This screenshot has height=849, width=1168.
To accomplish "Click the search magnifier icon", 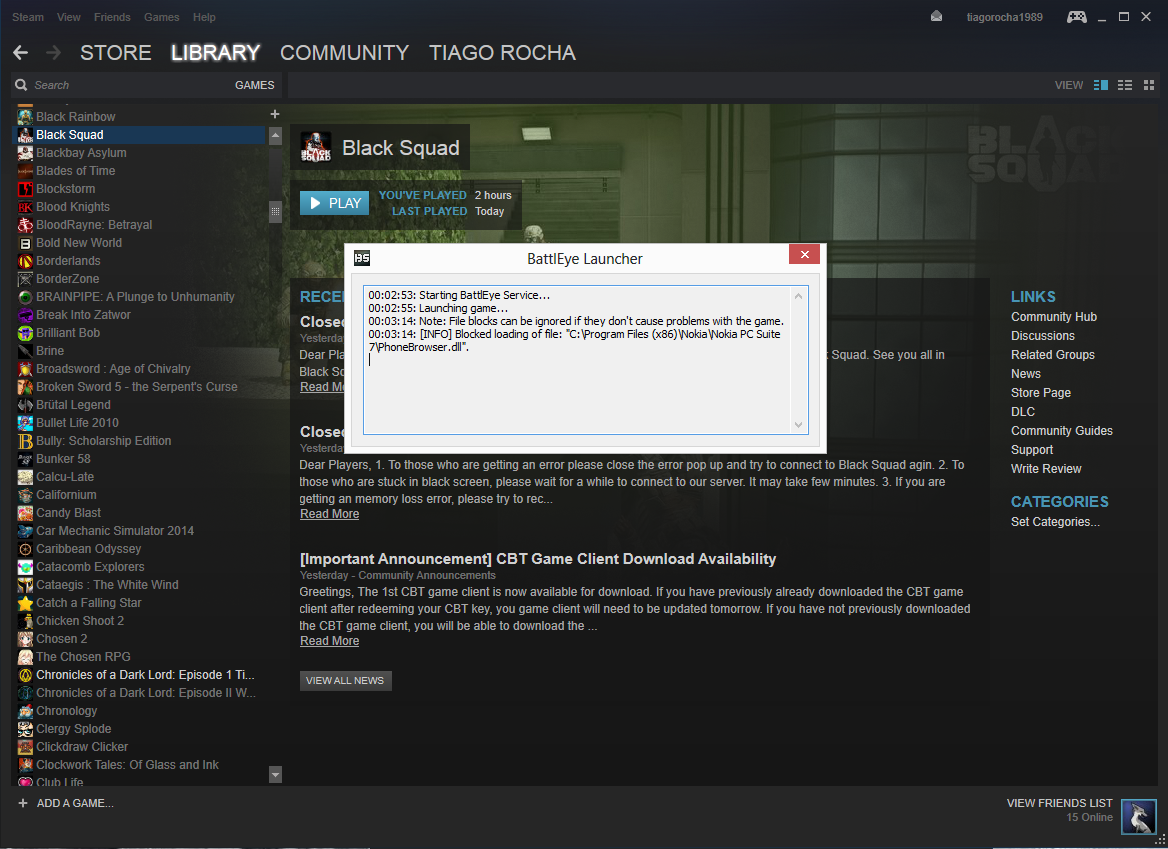I will 21,85.
